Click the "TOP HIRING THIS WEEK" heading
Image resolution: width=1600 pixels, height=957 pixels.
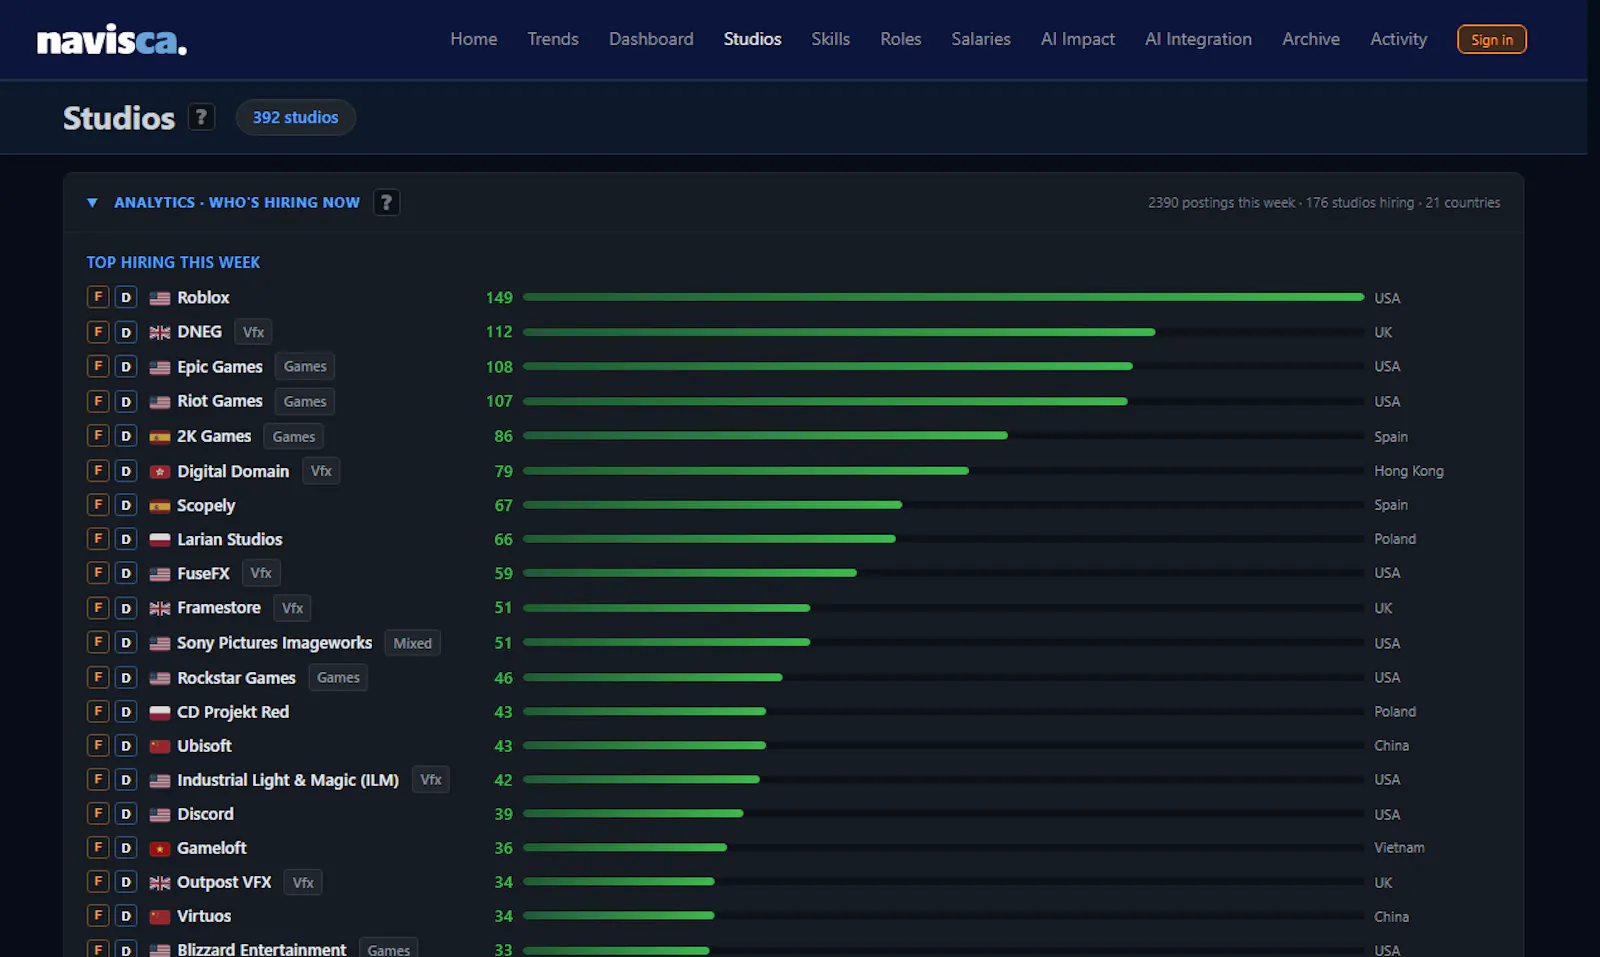173,262
